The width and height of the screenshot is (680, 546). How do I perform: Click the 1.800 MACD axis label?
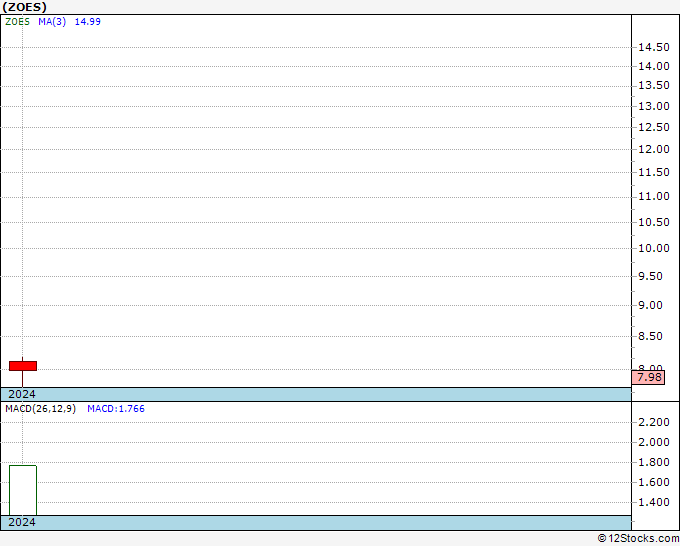654,462
